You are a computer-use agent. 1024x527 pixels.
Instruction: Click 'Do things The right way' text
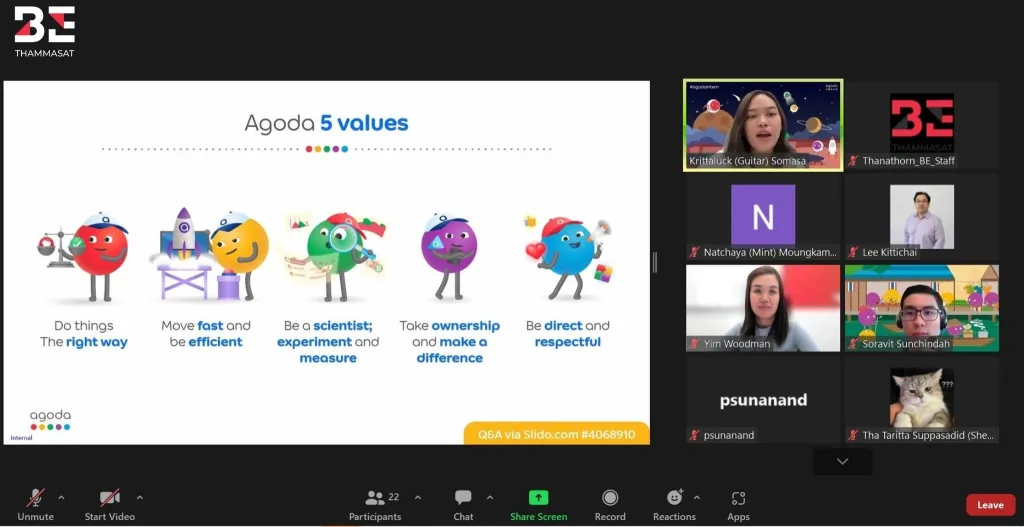84,334
